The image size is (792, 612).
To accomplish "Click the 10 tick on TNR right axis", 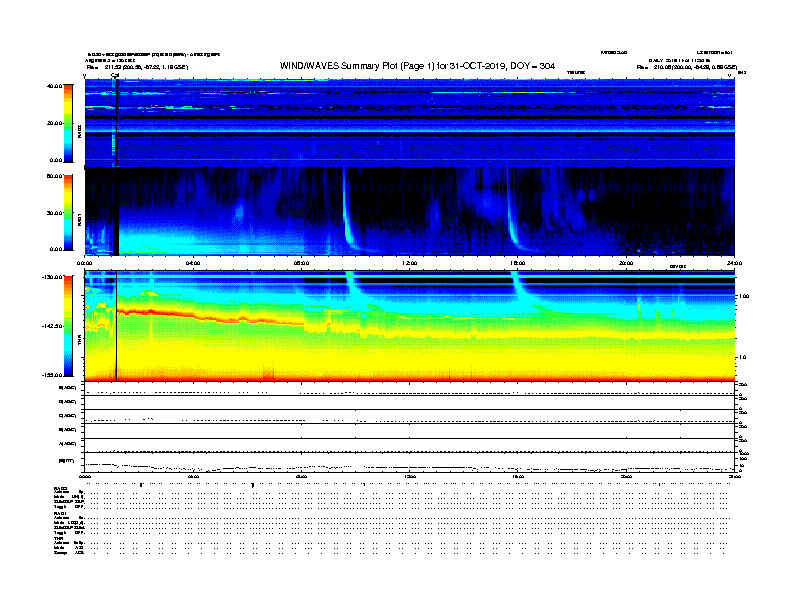I will [742, 358].
